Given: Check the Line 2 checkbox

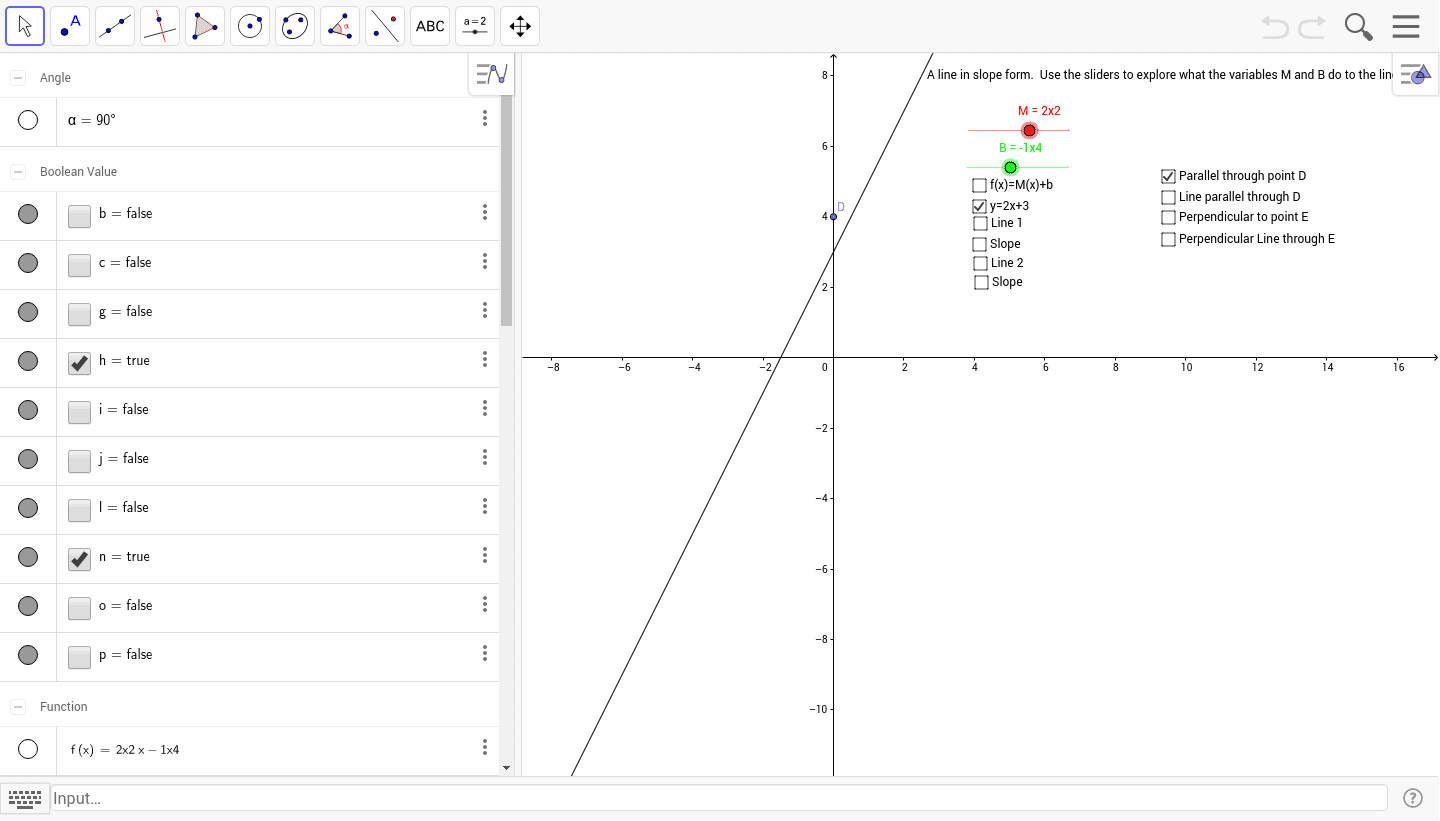Looking at the screenshot, I should pyautogui.click(x=980, y=263).
